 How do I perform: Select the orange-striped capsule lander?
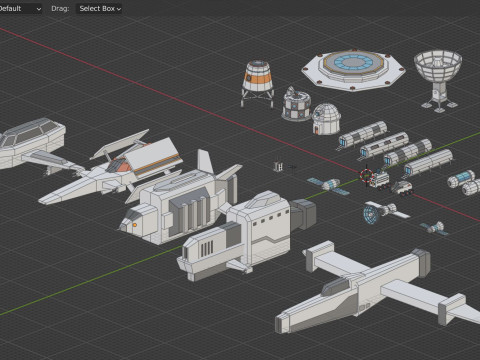coord(257,83)
